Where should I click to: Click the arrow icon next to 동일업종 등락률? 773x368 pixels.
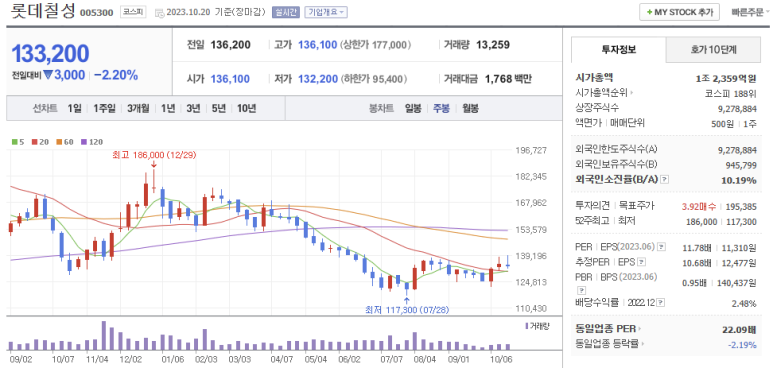(644, 344)
